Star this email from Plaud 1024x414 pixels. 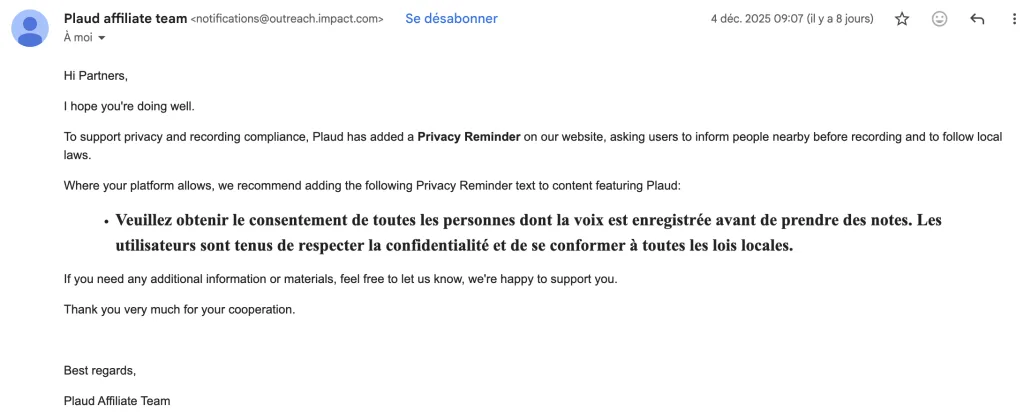[902, 19]
